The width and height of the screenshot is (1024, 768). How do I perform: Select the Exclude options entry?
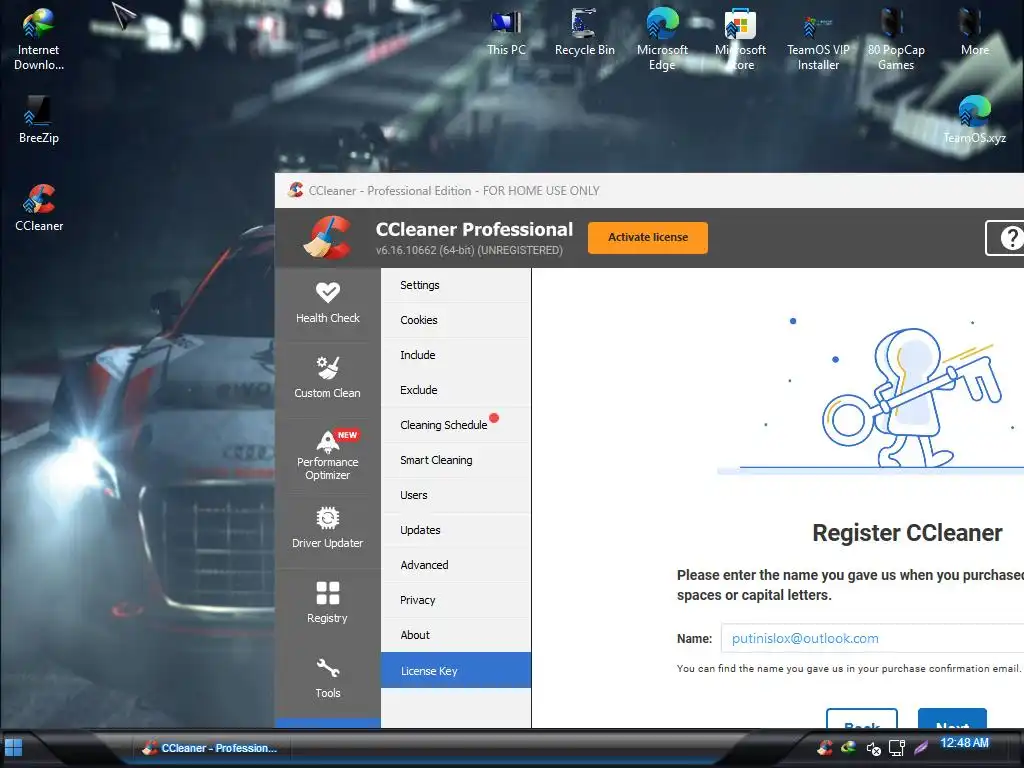click(456, 390)
